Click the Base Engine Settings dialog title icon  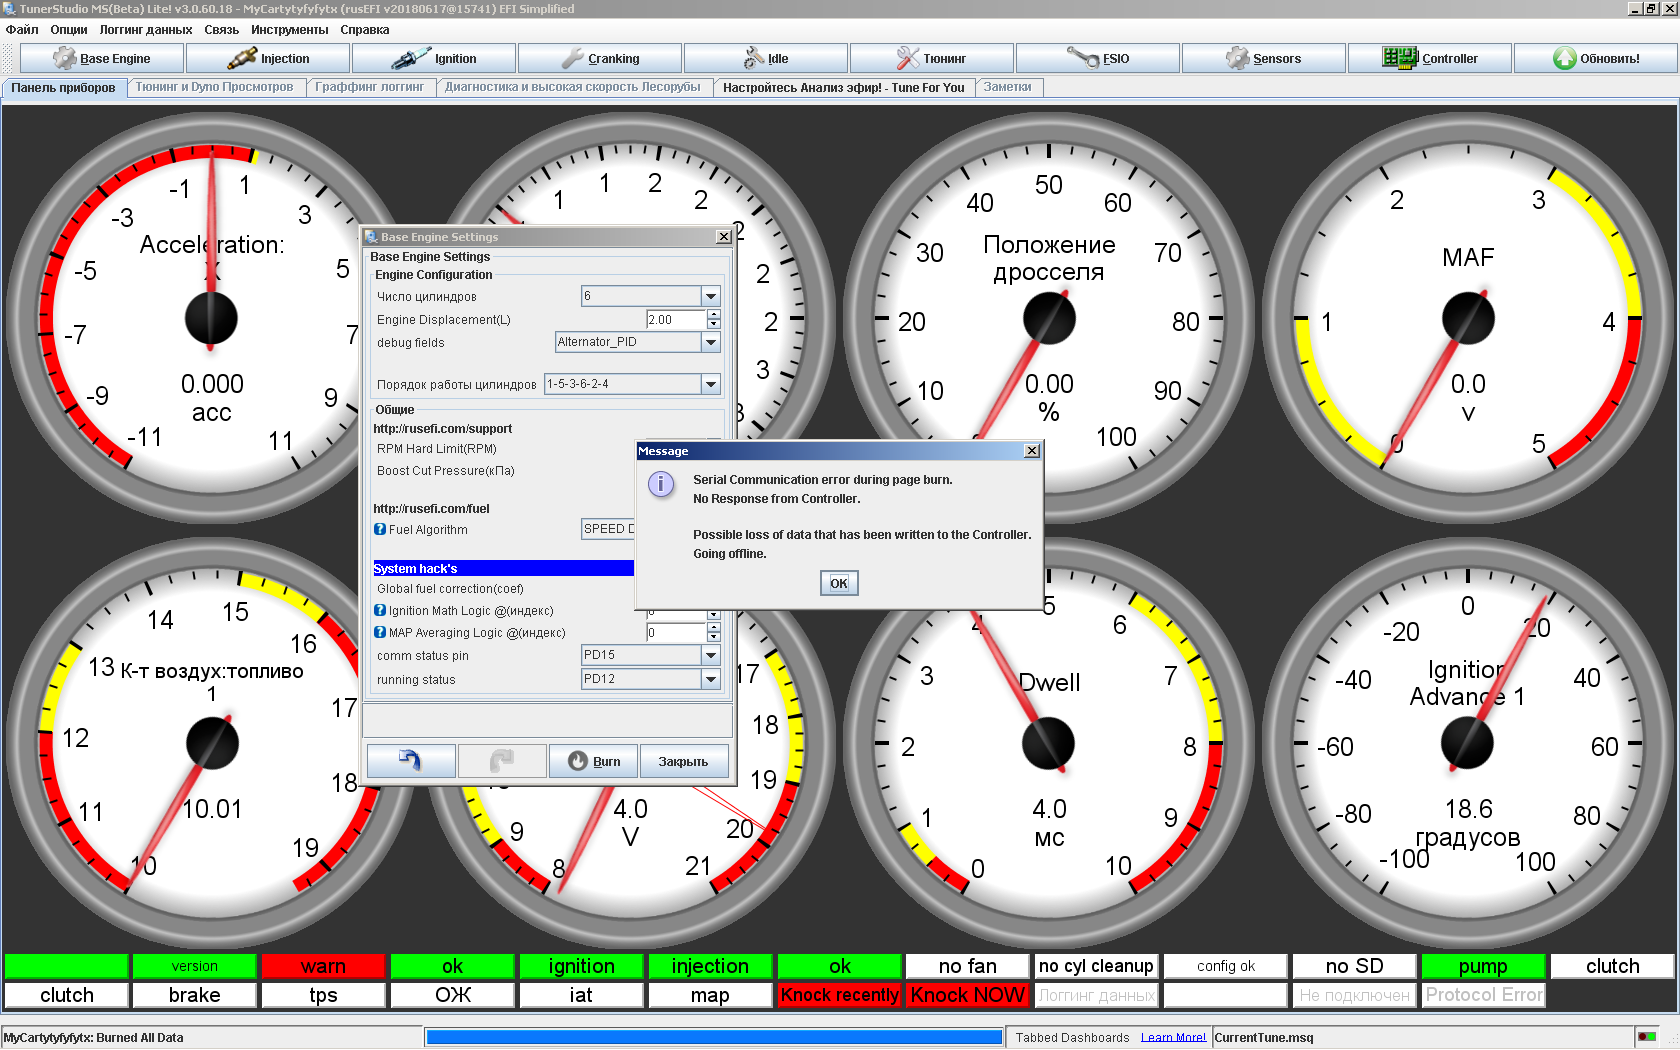coord(371,237)
